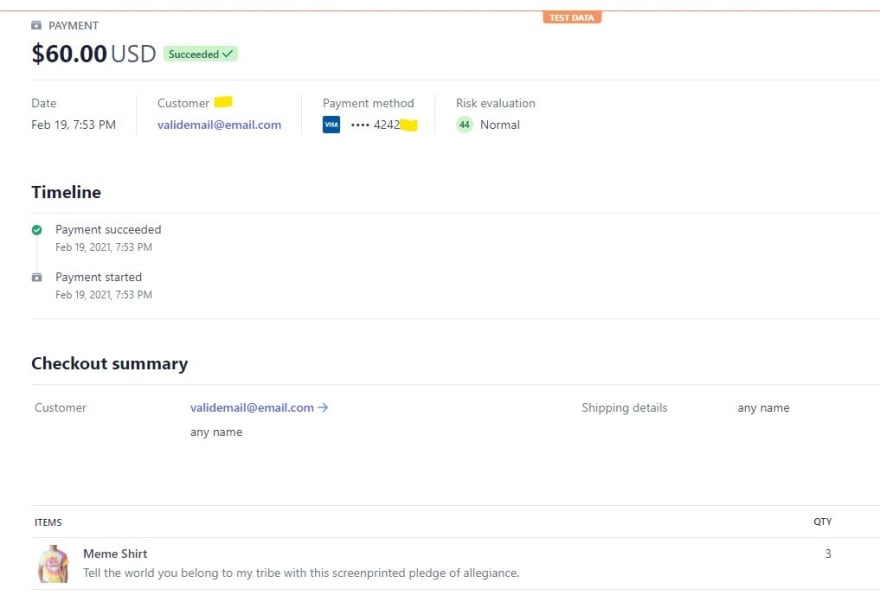Click the card ending 4242 text
This screenshot has width=880, height=602.
[375, 125]
